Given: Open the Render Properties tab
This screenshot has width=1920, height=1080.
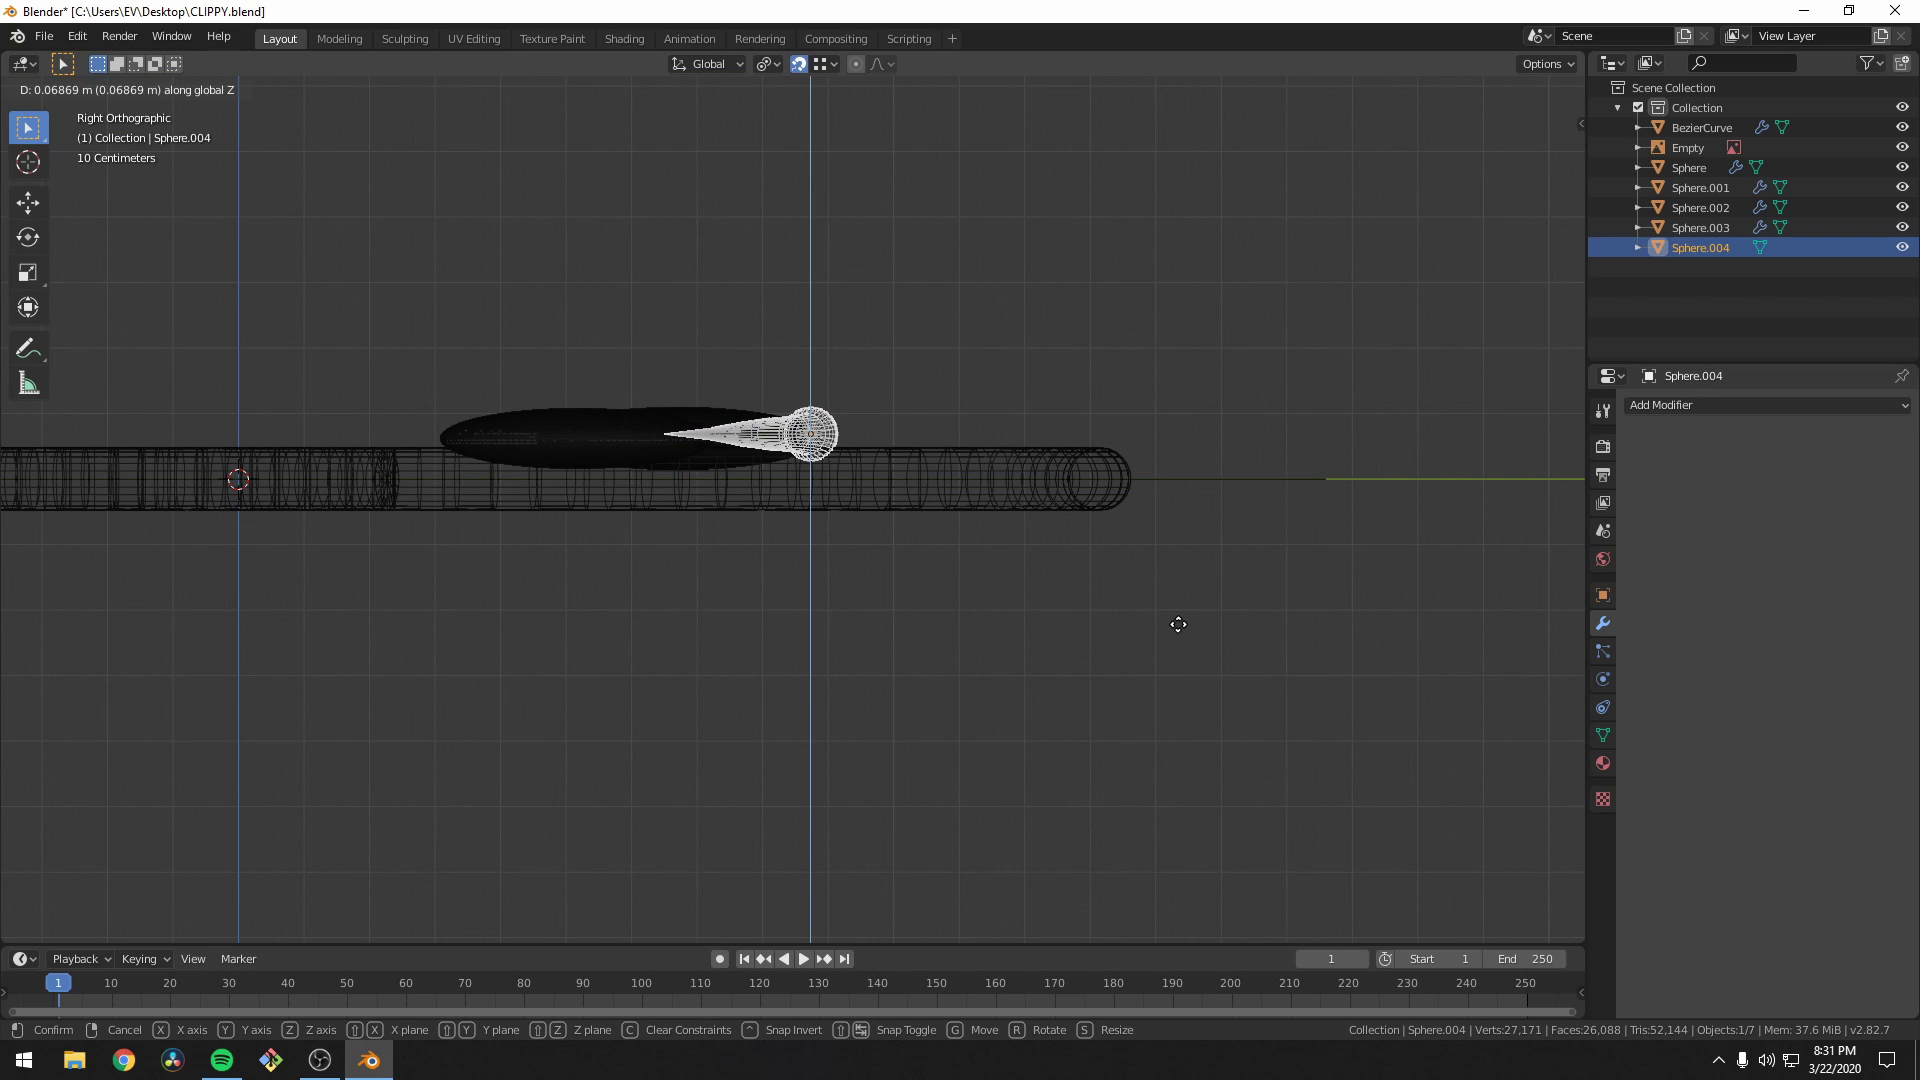Looking at the screenshot, I should click(1602, 447).
